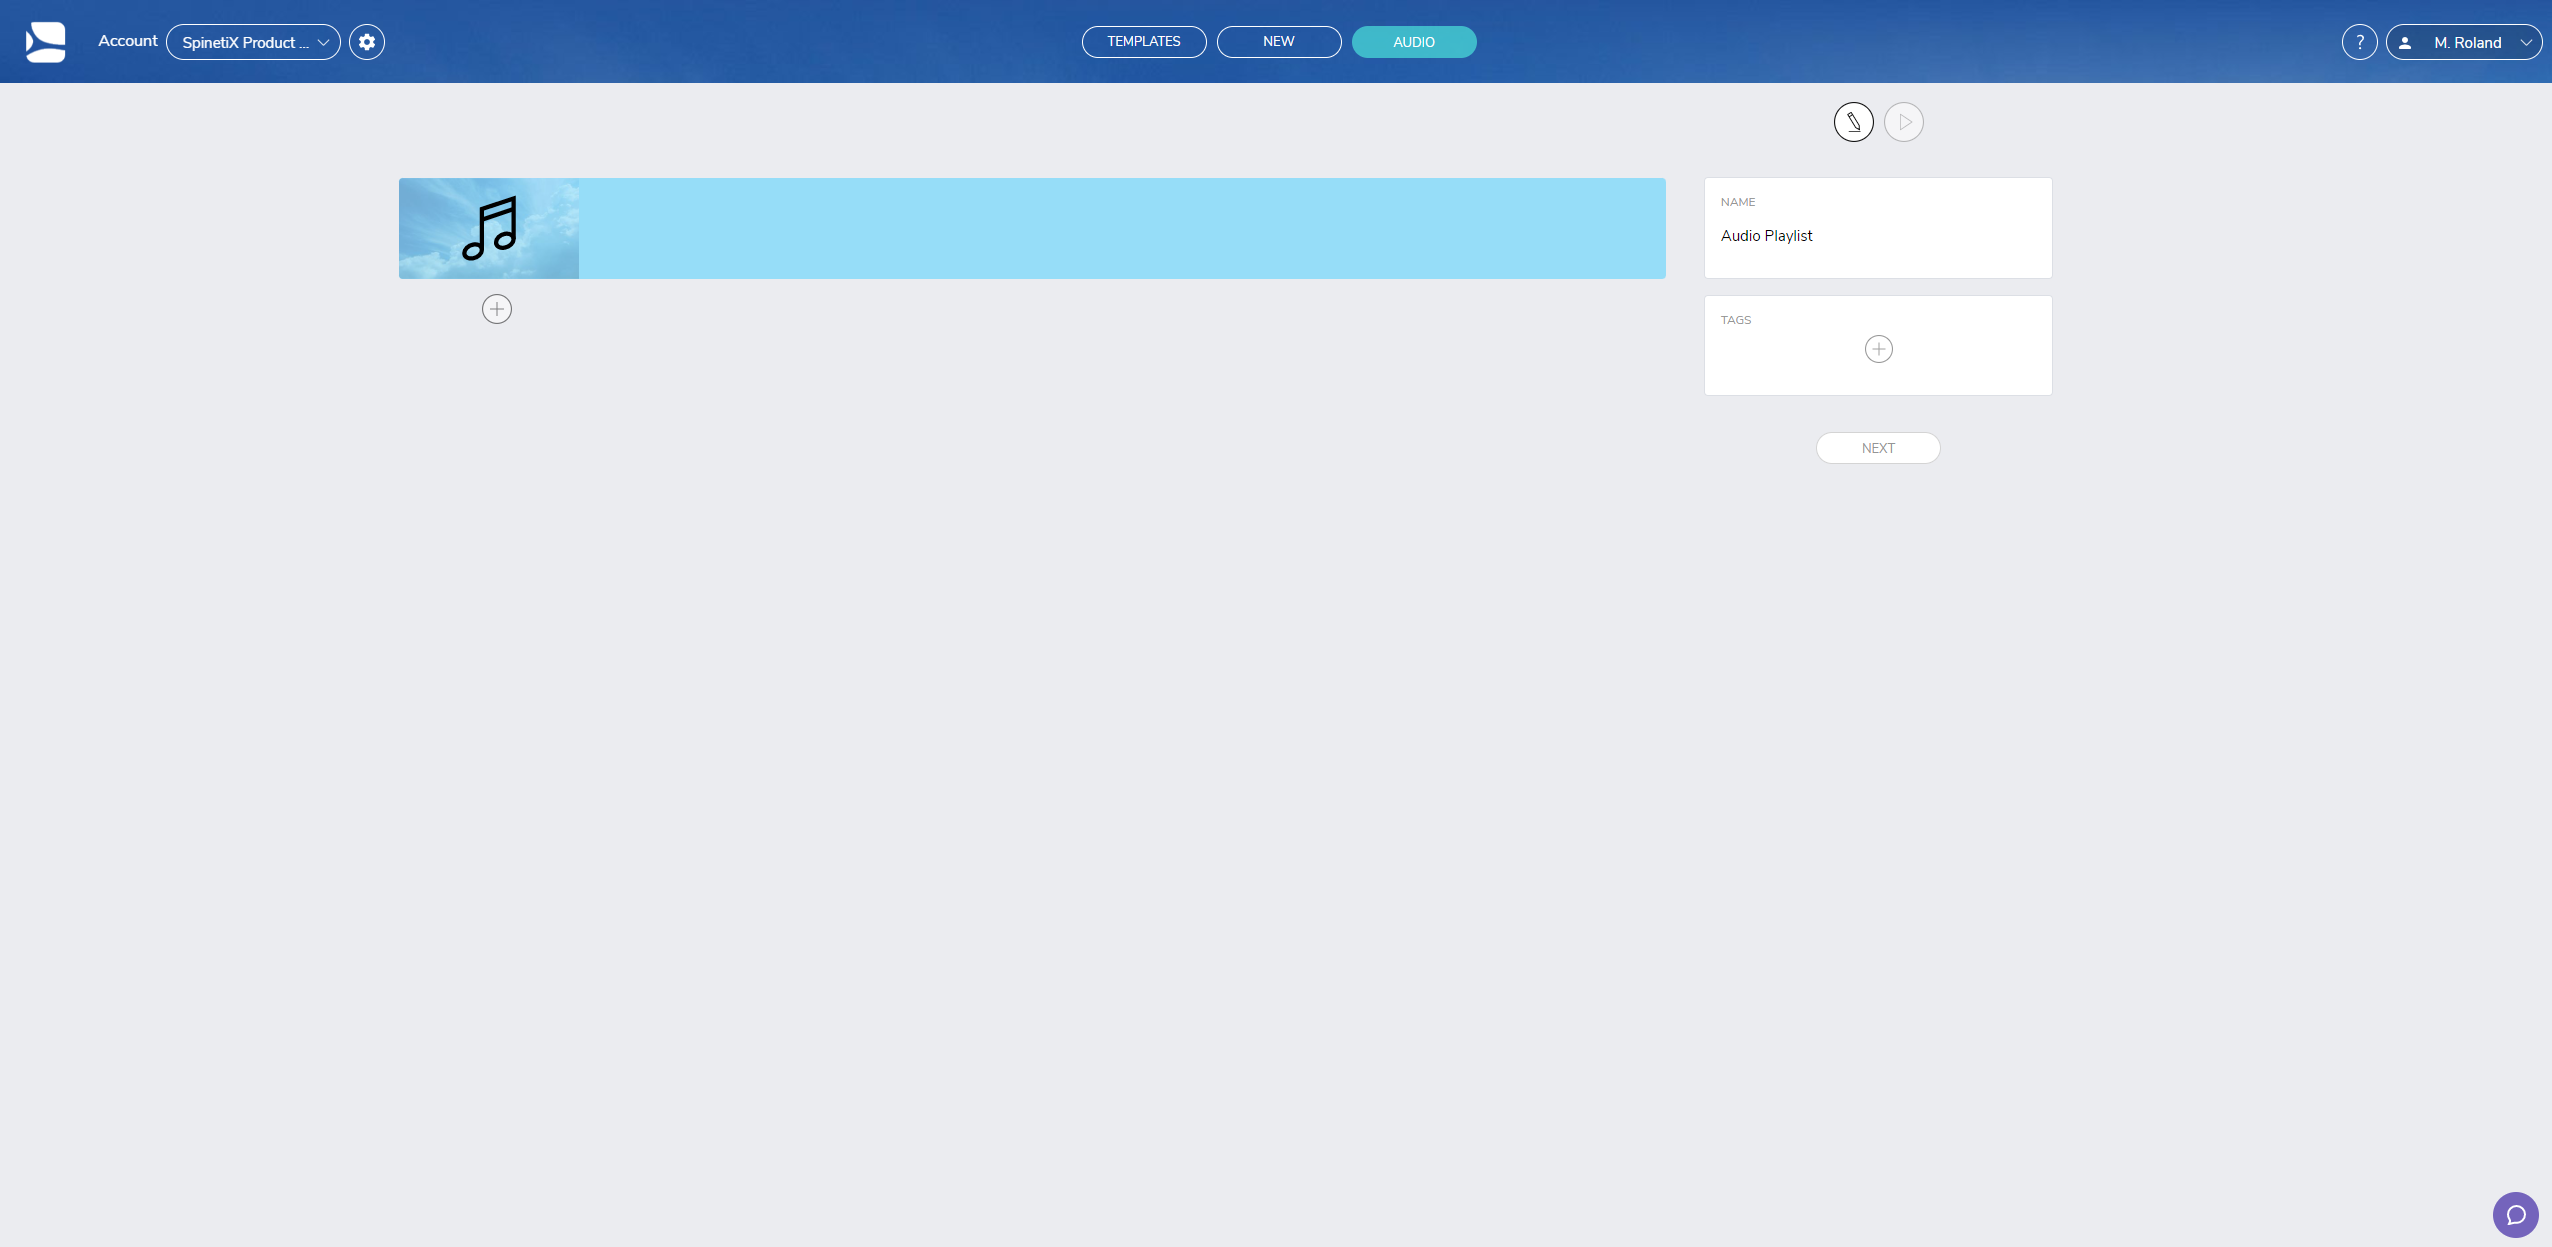This screenshot has height=1247, width=2552.
Task: Click the TAGS label text
Action: tap(1736, 320)
